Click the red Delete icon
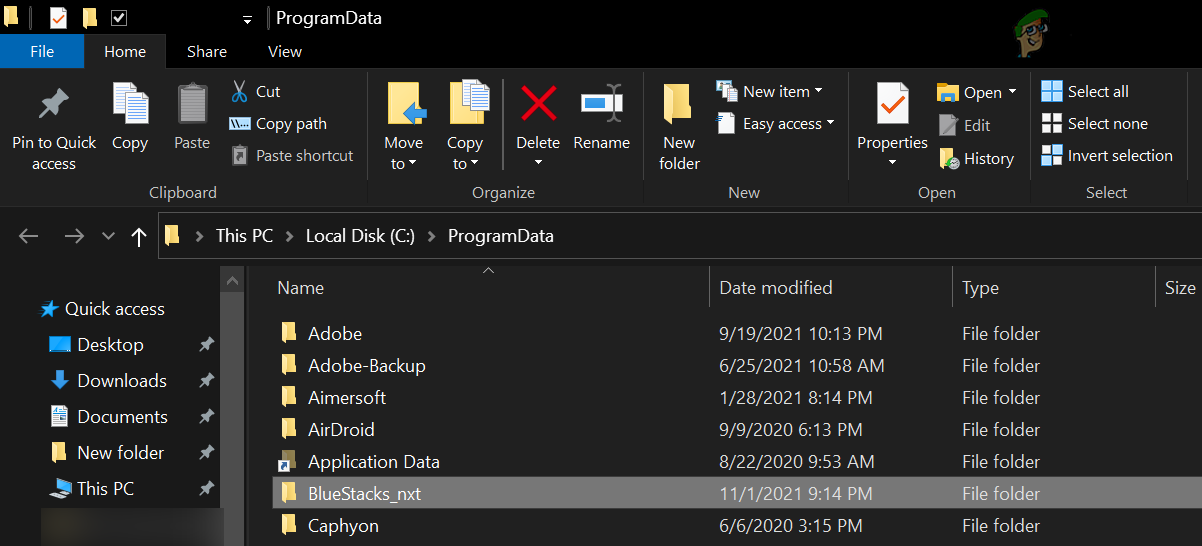 [538, 103]
